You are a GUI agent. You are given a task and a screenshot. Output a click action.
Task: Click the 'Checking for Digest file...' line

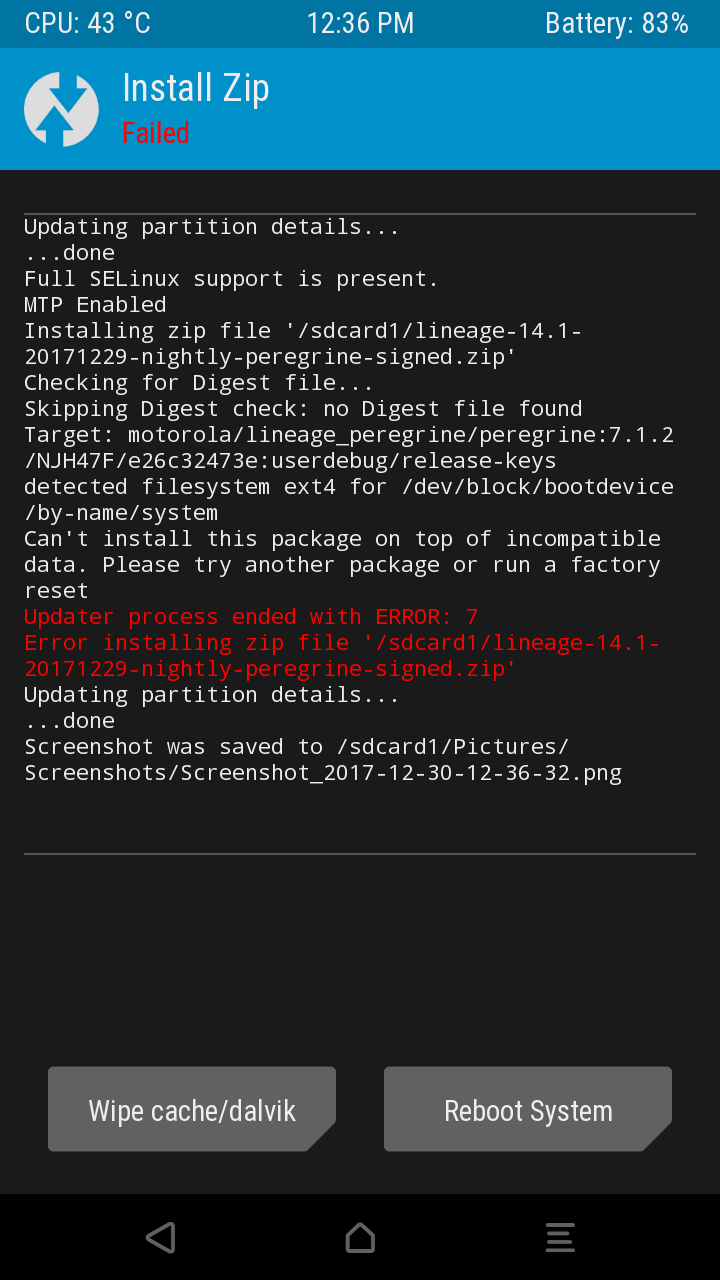199,382
